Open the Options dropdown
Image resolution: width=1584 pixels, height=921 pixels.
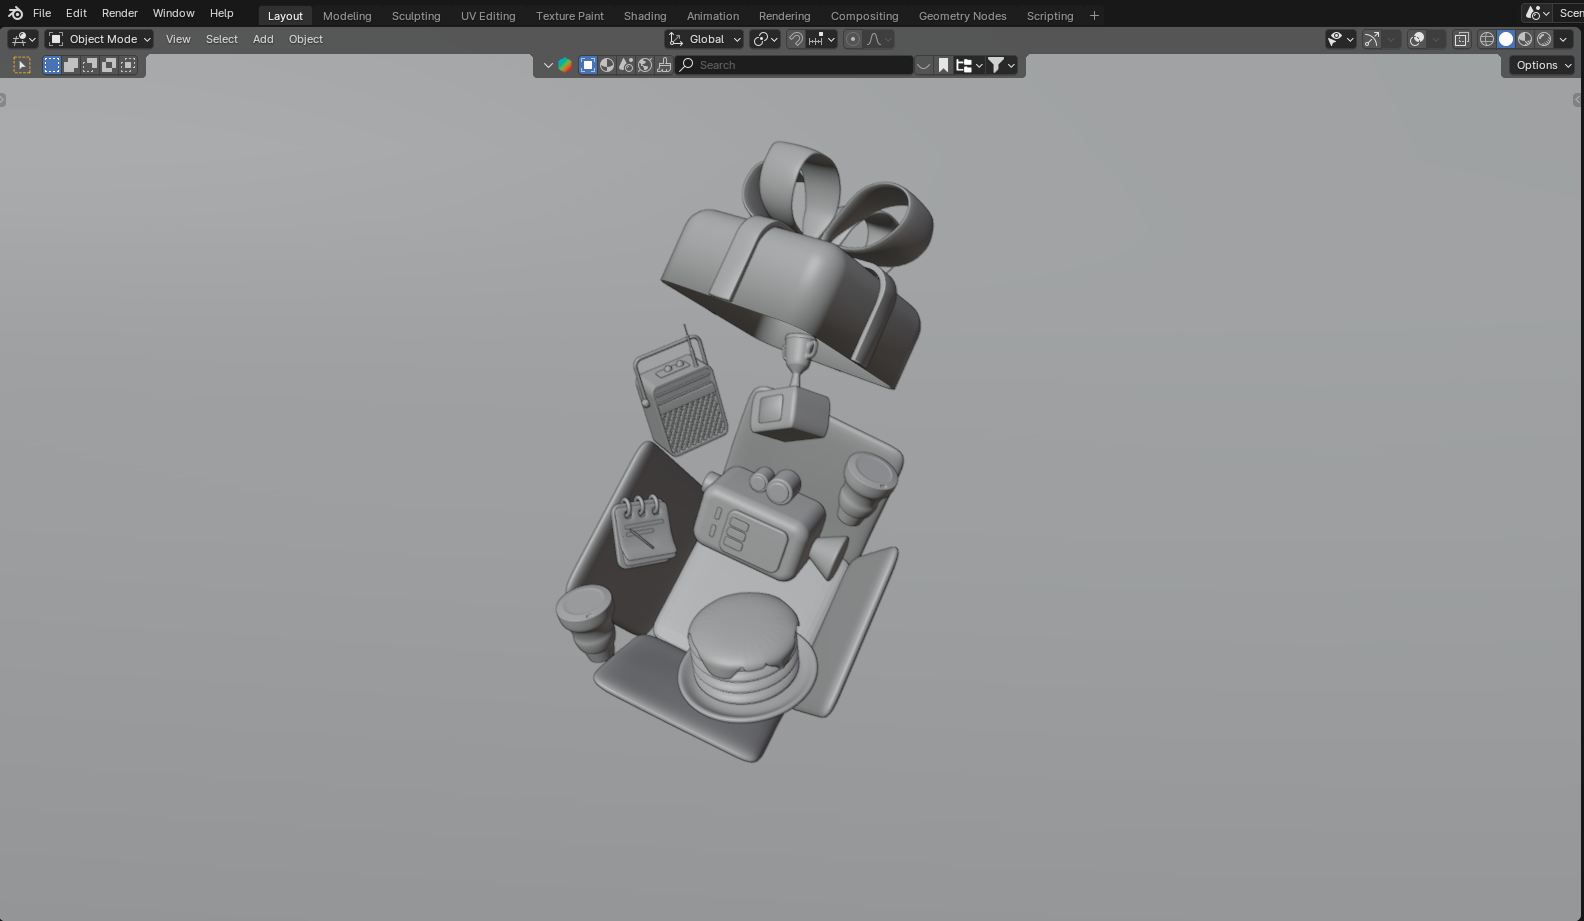(1543, 65)
